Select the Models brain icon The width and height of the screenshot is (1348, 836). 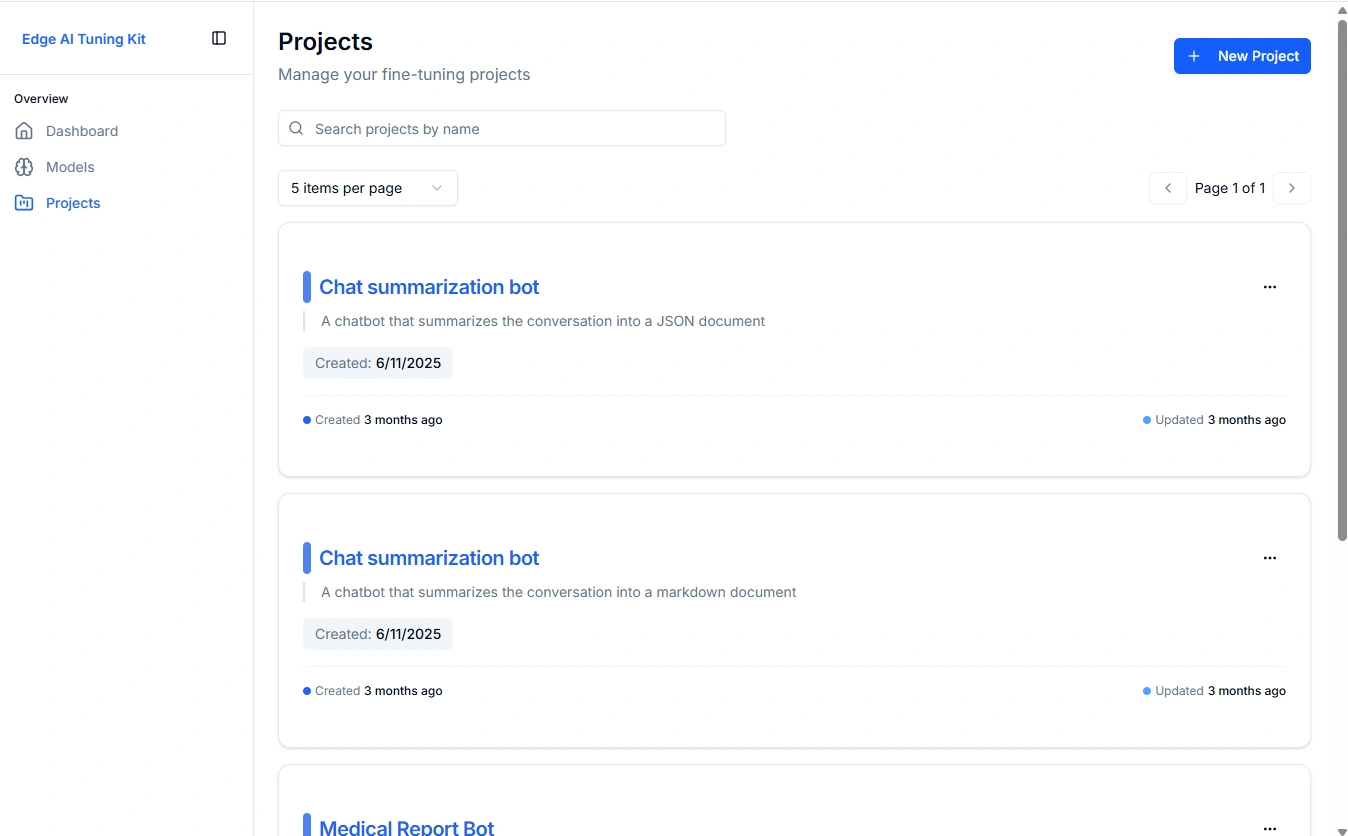coord(24,167)
